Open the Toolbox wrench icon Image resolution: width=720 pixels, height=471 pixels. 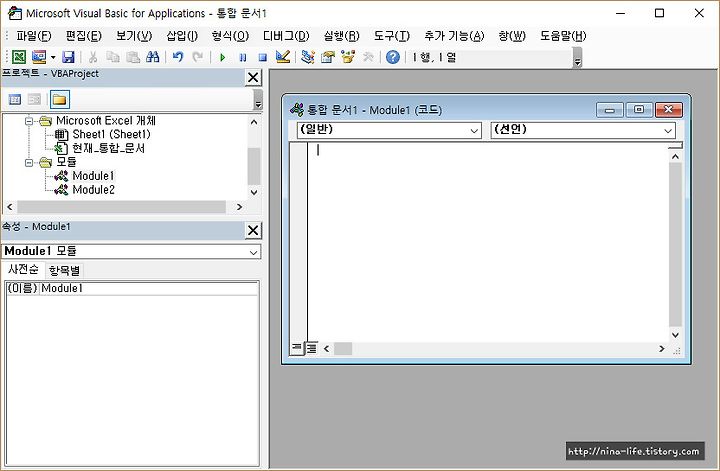[368, 57]
